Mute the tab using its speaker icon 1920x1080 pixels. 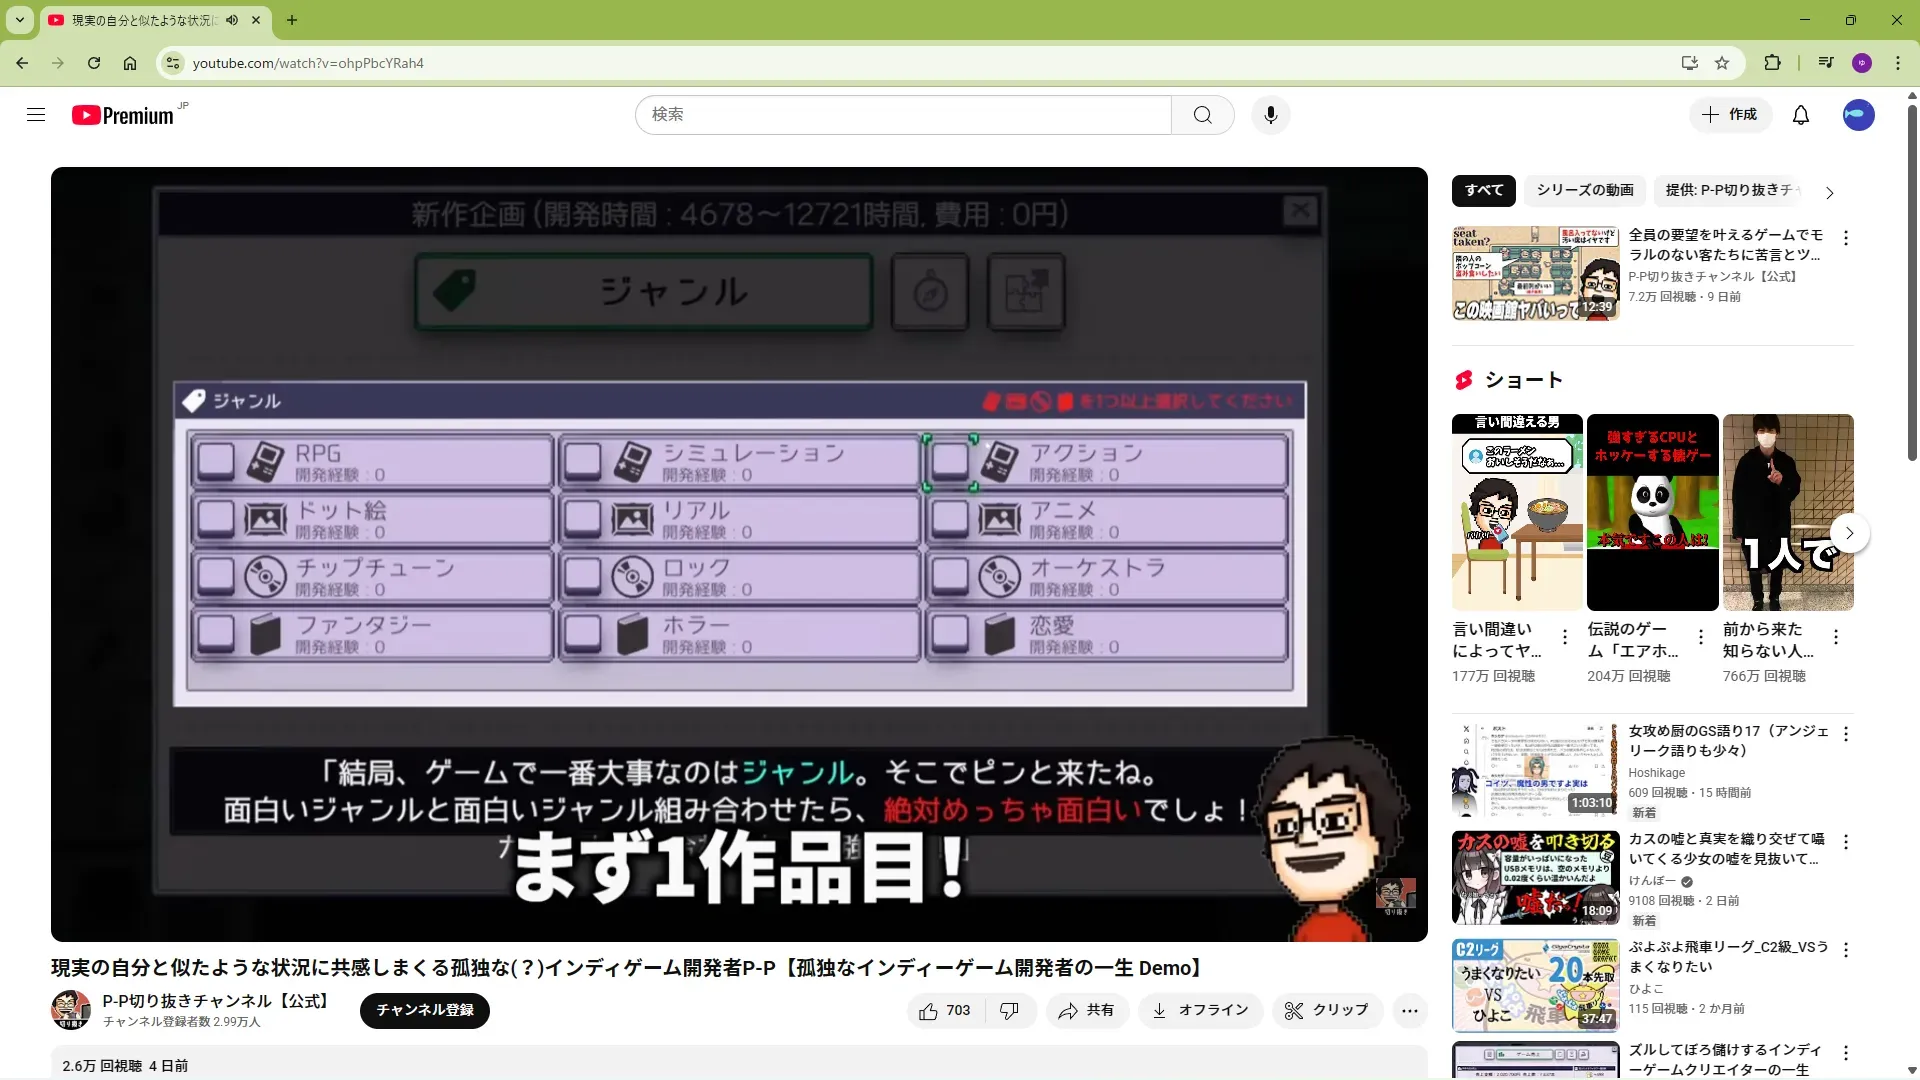point(232,20)
